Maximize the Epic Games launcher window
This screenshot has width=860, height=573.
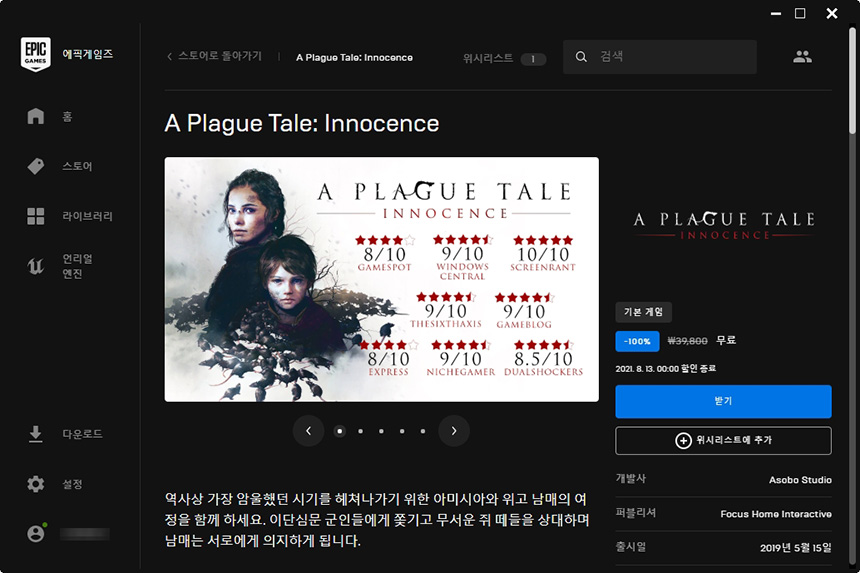[800, 13]
